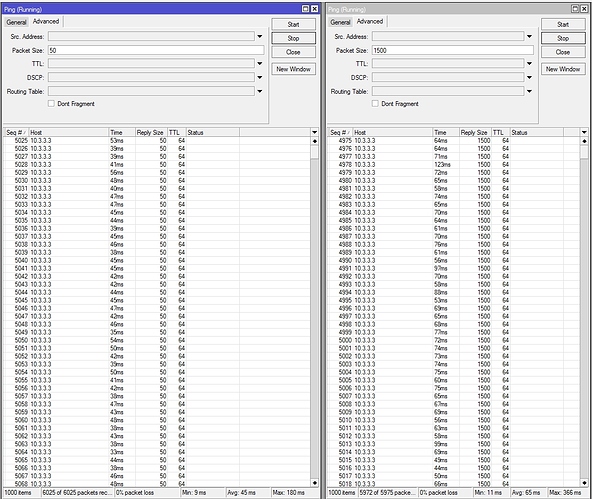Open column chooser dropdown in right table
The width and height of the screenshot is (592, 499).
click(x=584, y=132)
